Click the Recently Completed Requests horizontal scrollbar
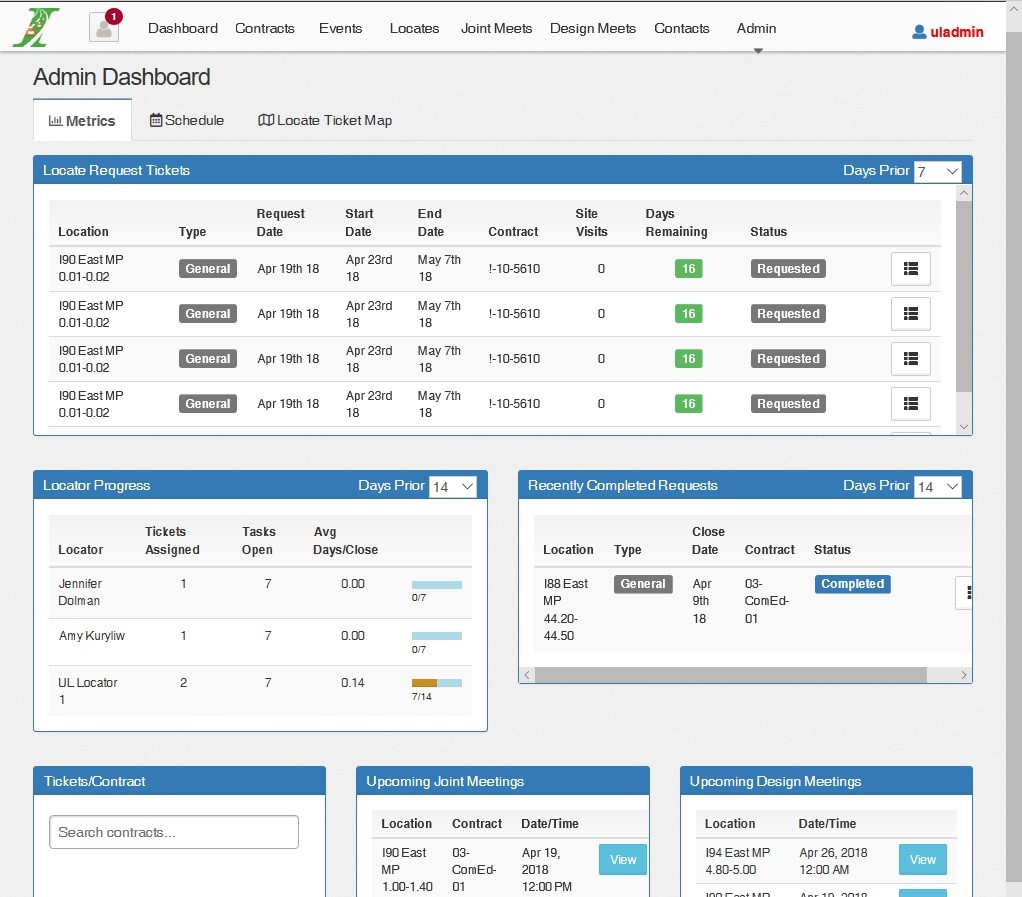 click(730, 675)
